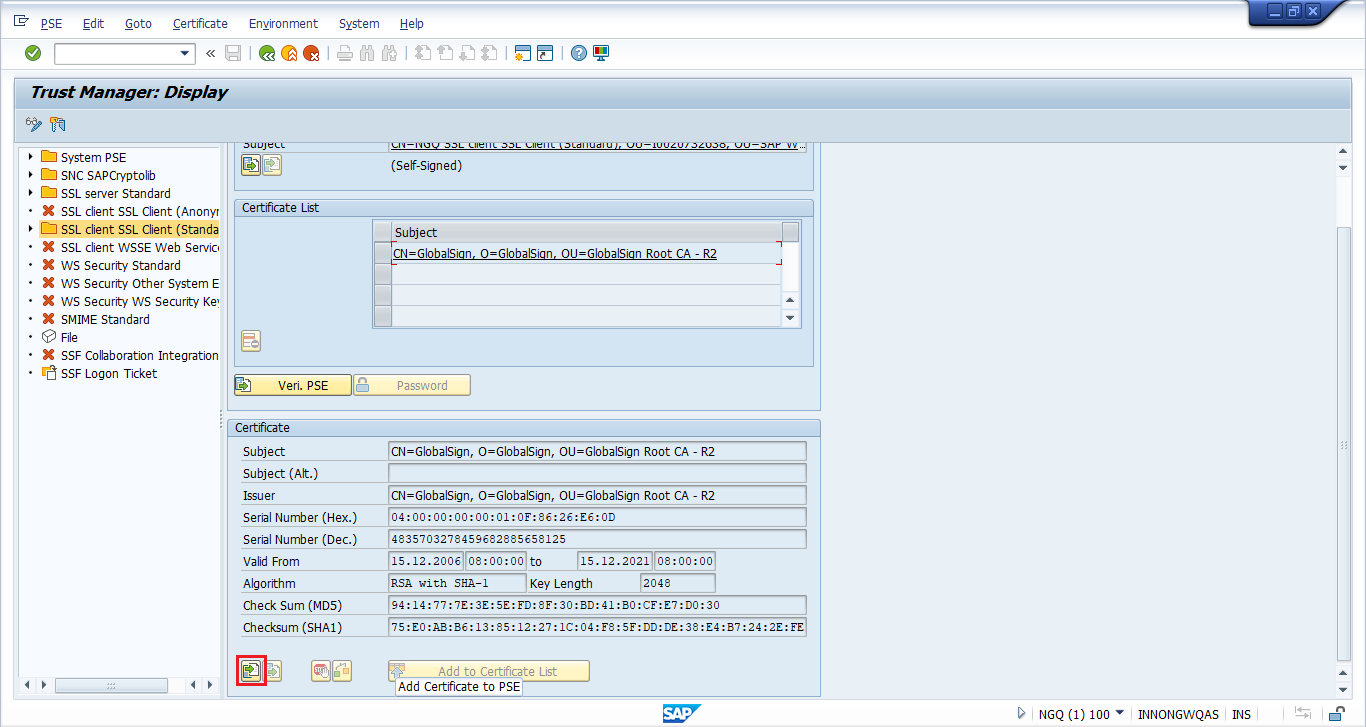This screenshot has height=727, width=1366.
Task: Expand the System PSE tree node
Action: click(x=31, y=157)
